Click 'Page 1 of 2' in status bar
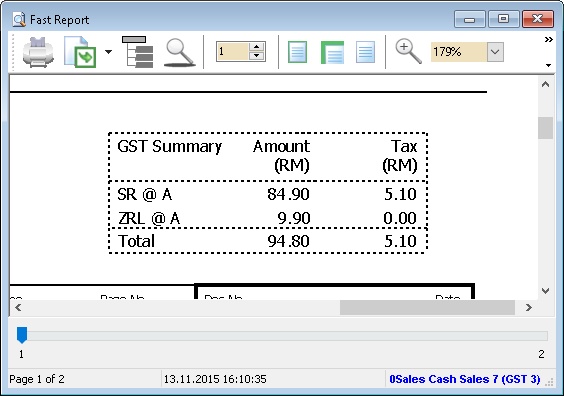564x396 pixels. point(37,379)
